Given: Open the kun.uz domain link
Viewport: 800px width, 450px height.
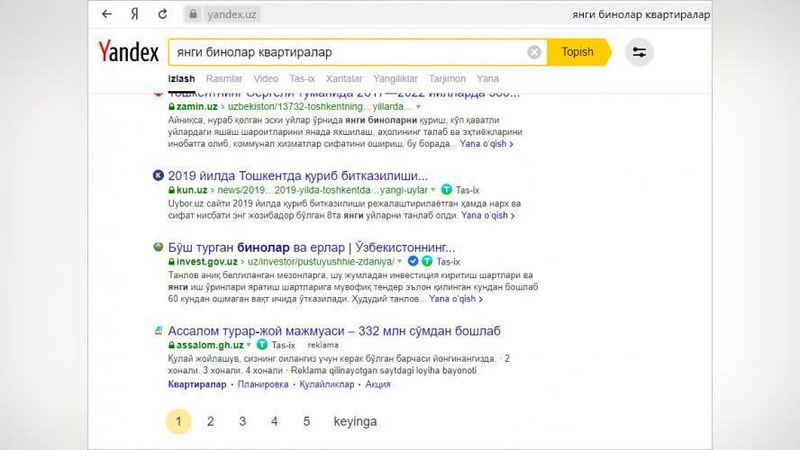Looking at the screenshot, I should (x=192, y=190).
